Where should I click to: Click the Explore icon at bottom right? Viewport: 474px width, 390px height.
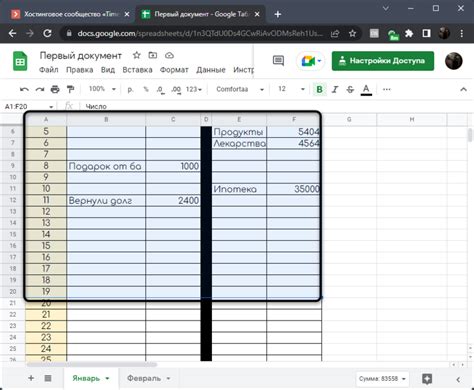427,379
